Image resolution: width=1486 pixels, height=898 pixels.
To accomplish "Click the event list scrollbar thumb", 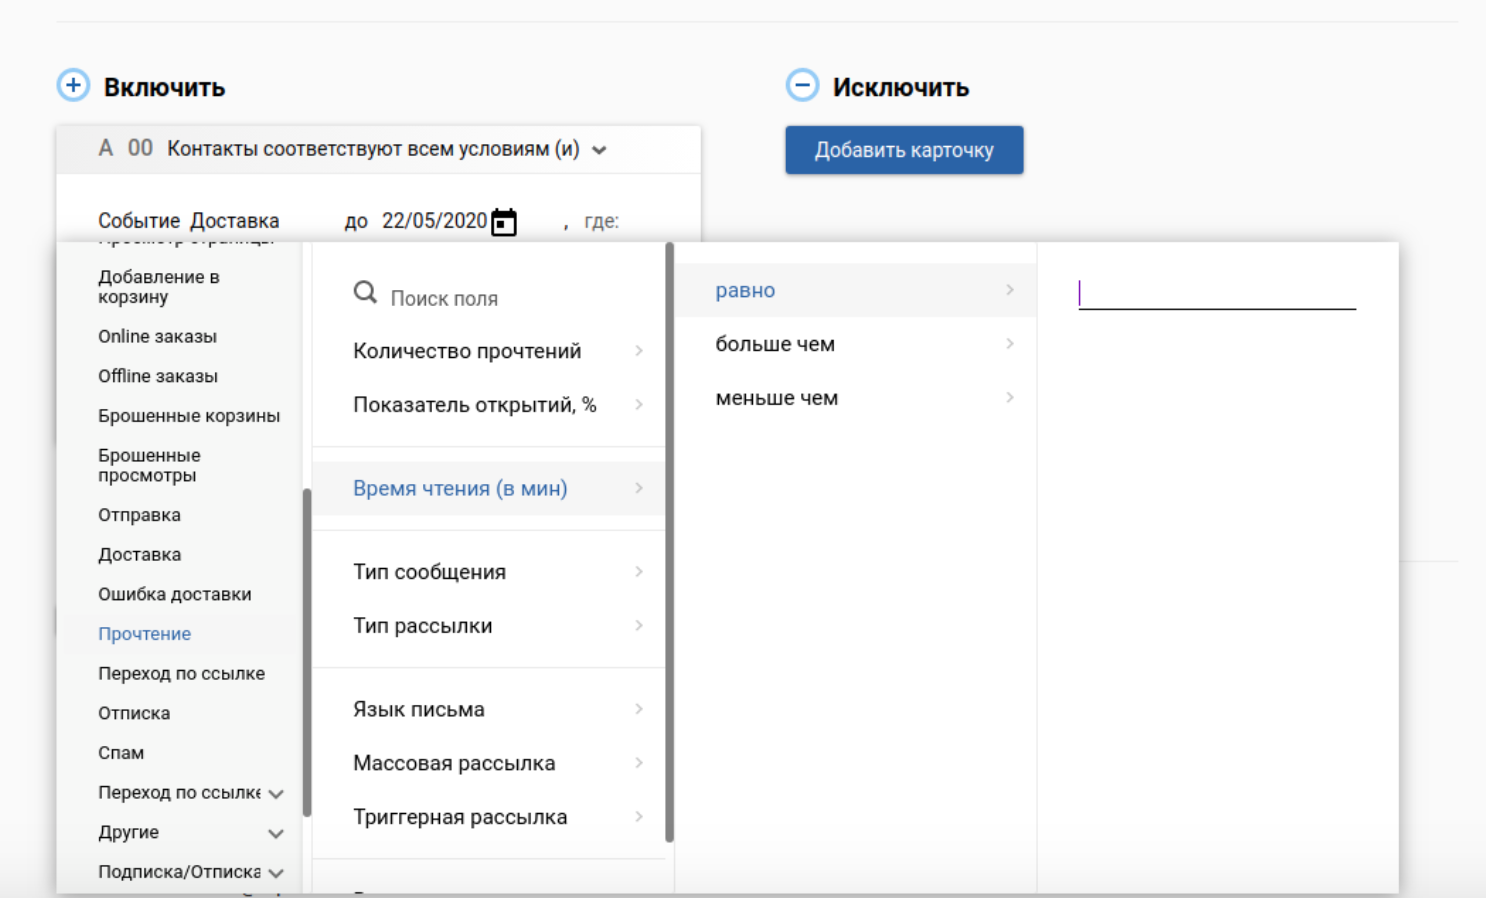I will click(x=307, y=650).
